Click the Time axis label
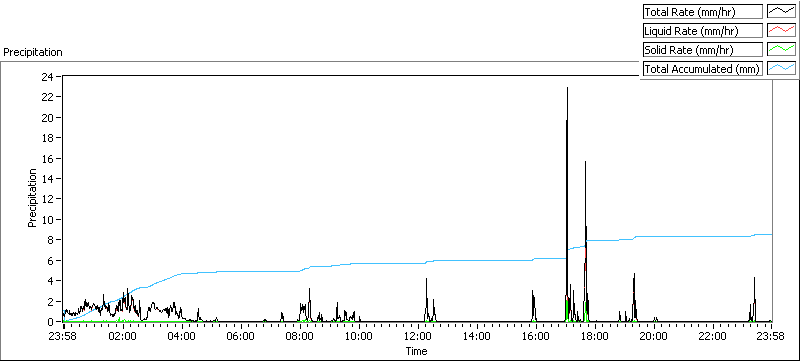 (x=416, y=351)
